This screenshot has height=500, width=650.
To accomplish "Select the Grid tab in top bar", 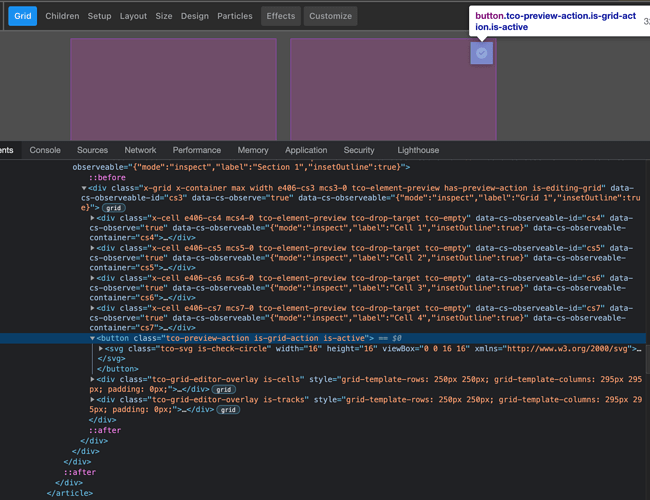I will (22, 16).
